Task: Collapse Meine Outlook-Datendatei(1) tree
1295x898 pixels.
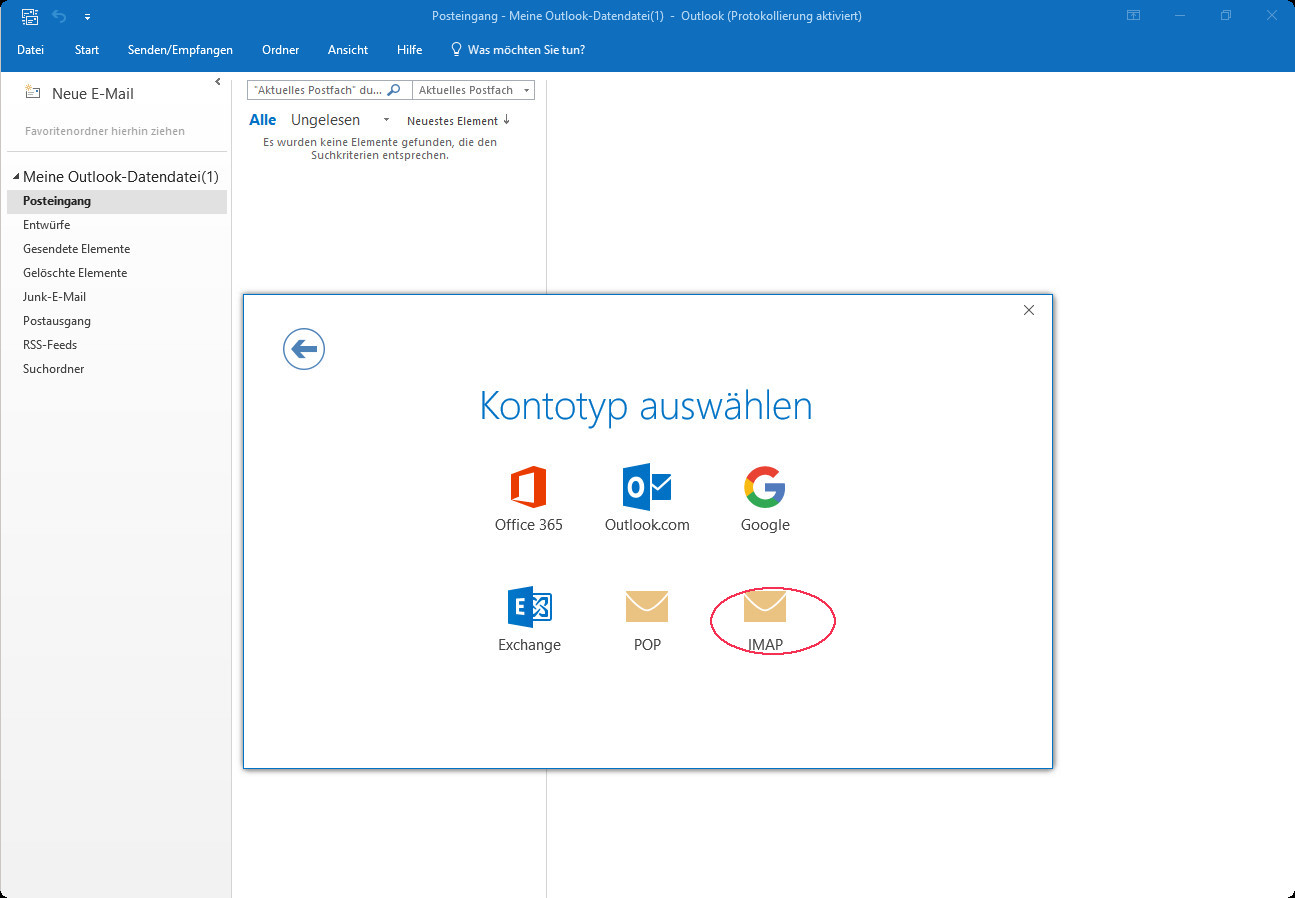Action: pyautogui.click(x=16, y=177)
